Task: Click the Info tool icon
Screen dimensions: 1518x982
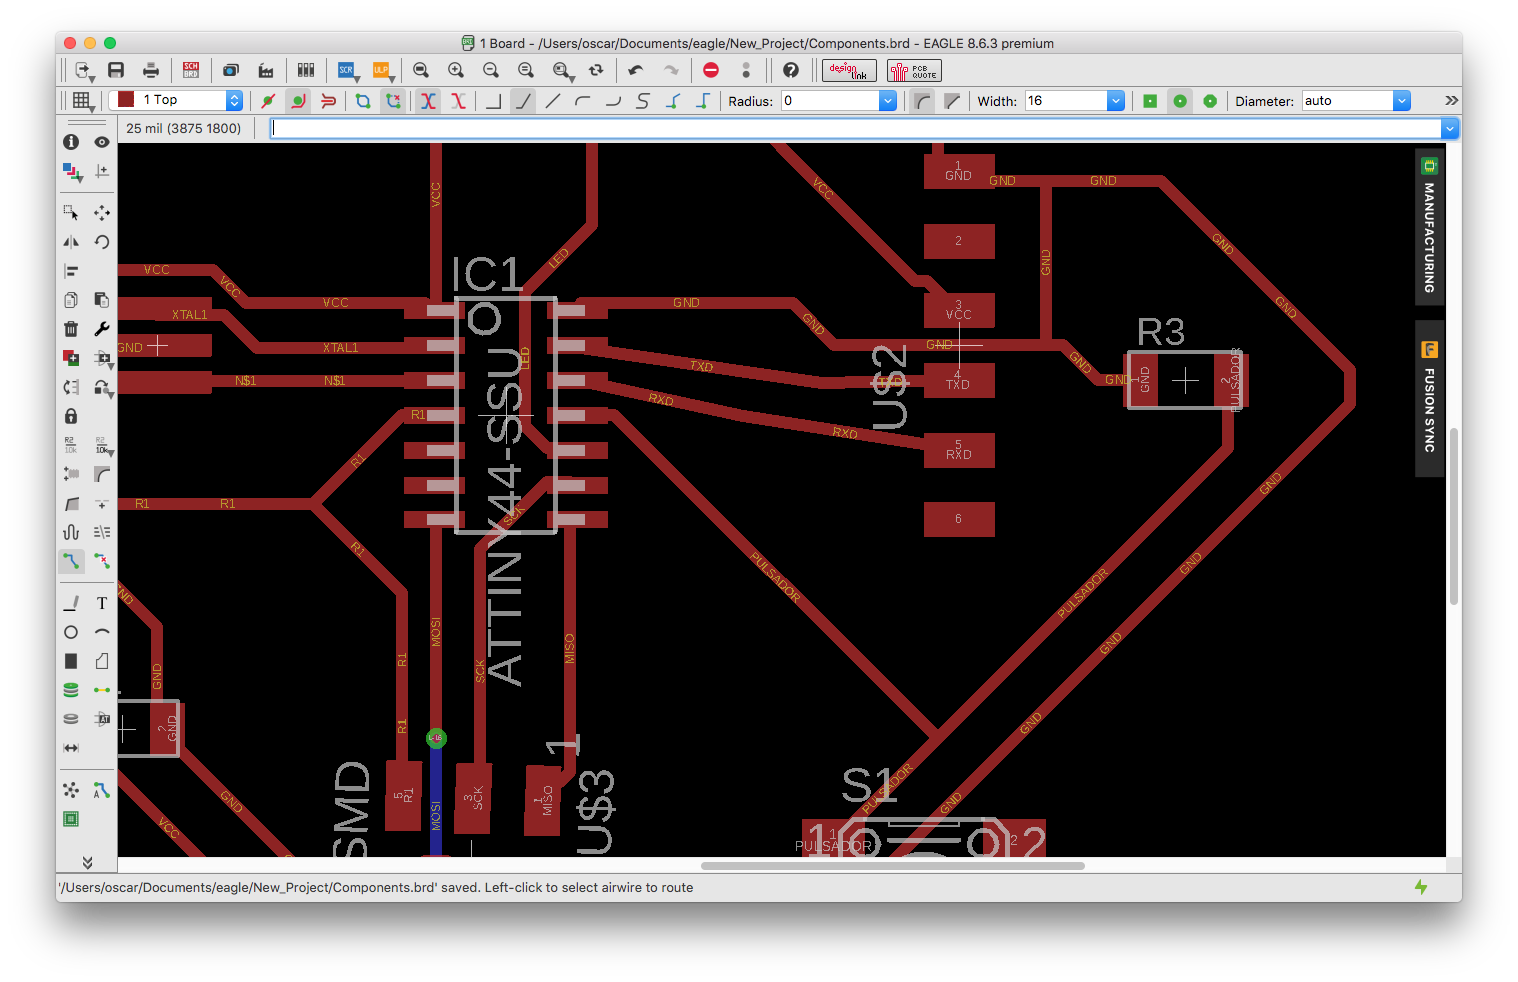Action: tap(71, 142)
